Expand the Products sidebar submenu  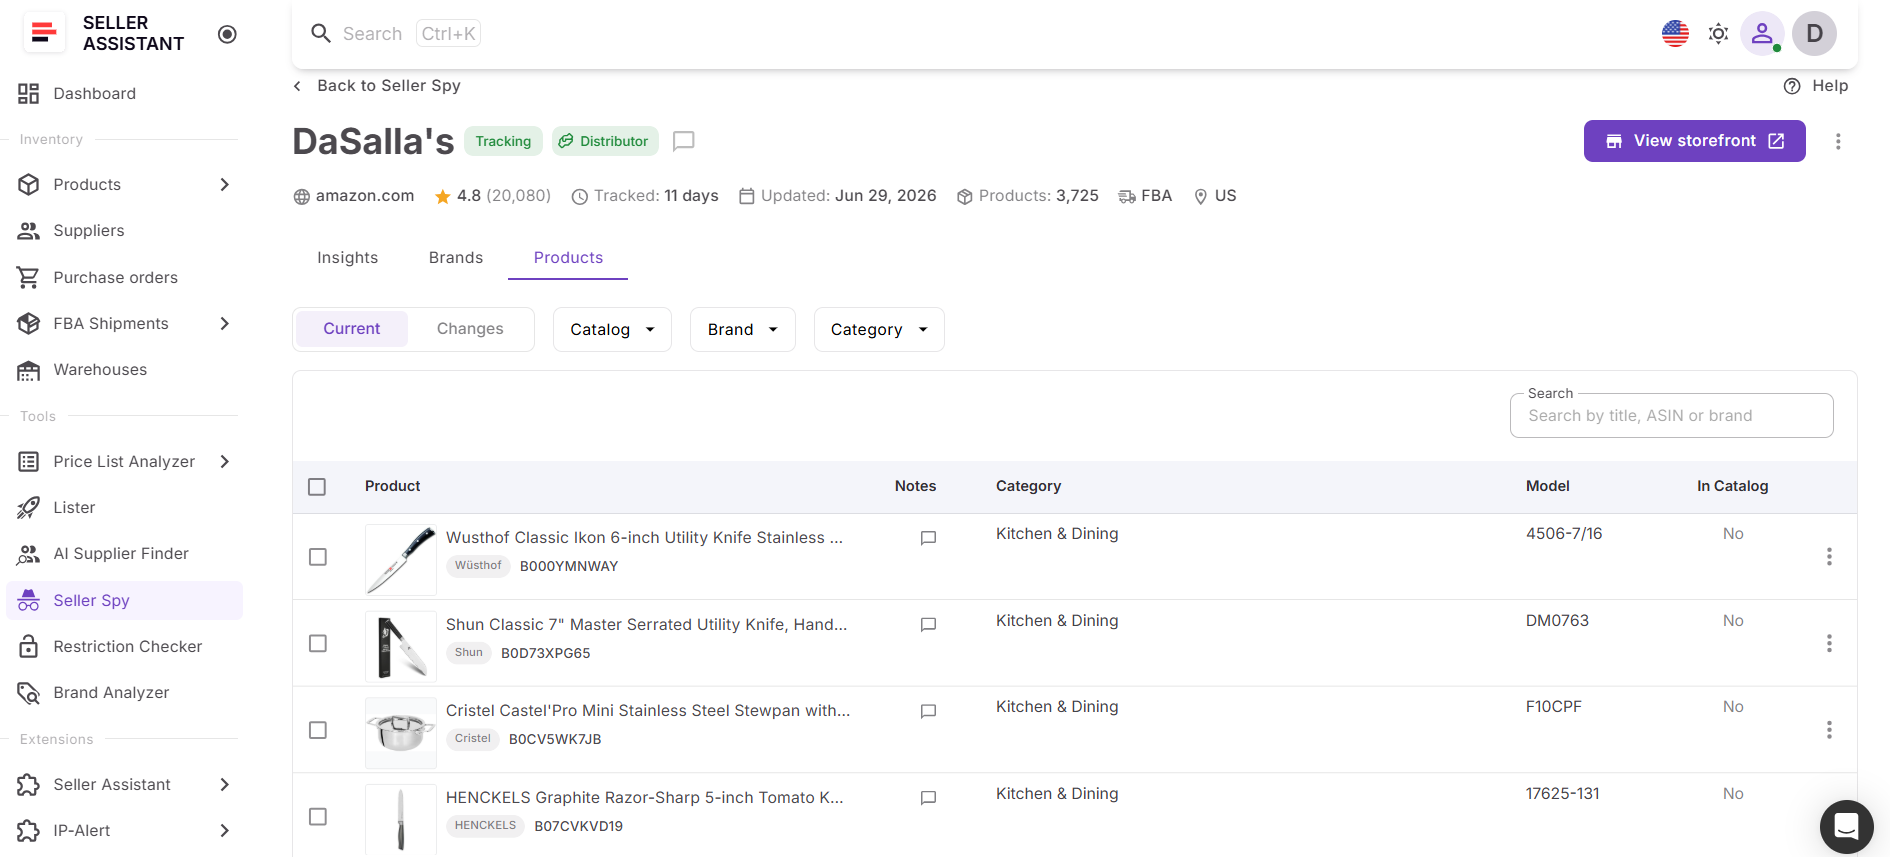[x=225, y=184]
